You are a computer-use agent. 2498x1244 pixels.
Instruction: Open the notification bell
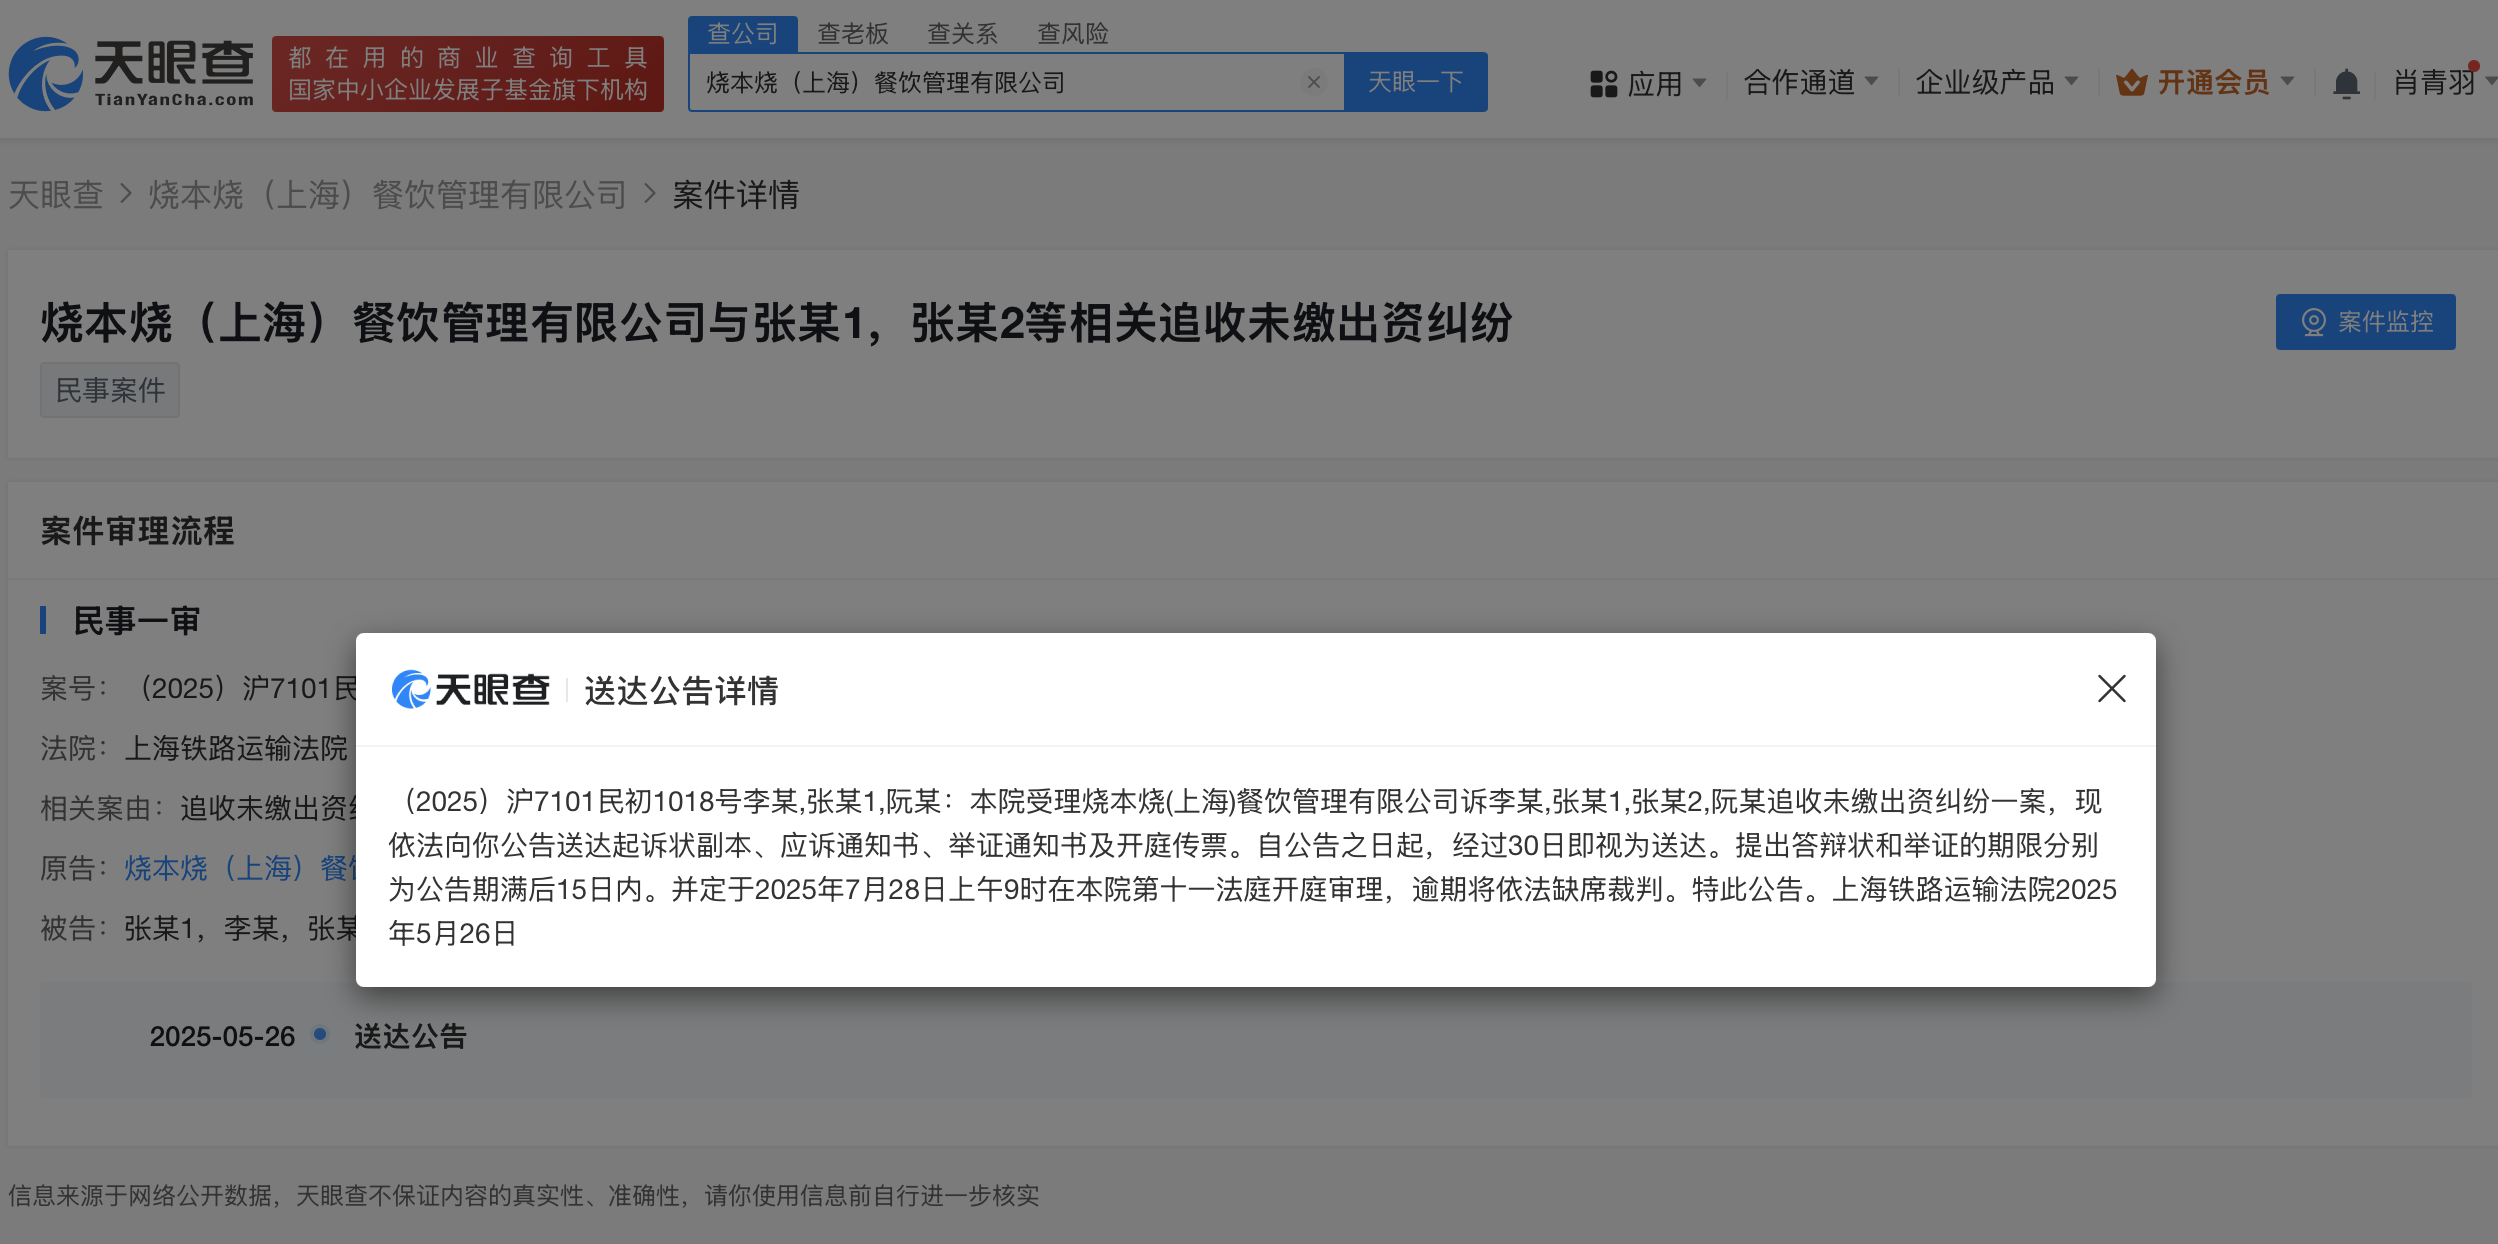click(2345, 83)
